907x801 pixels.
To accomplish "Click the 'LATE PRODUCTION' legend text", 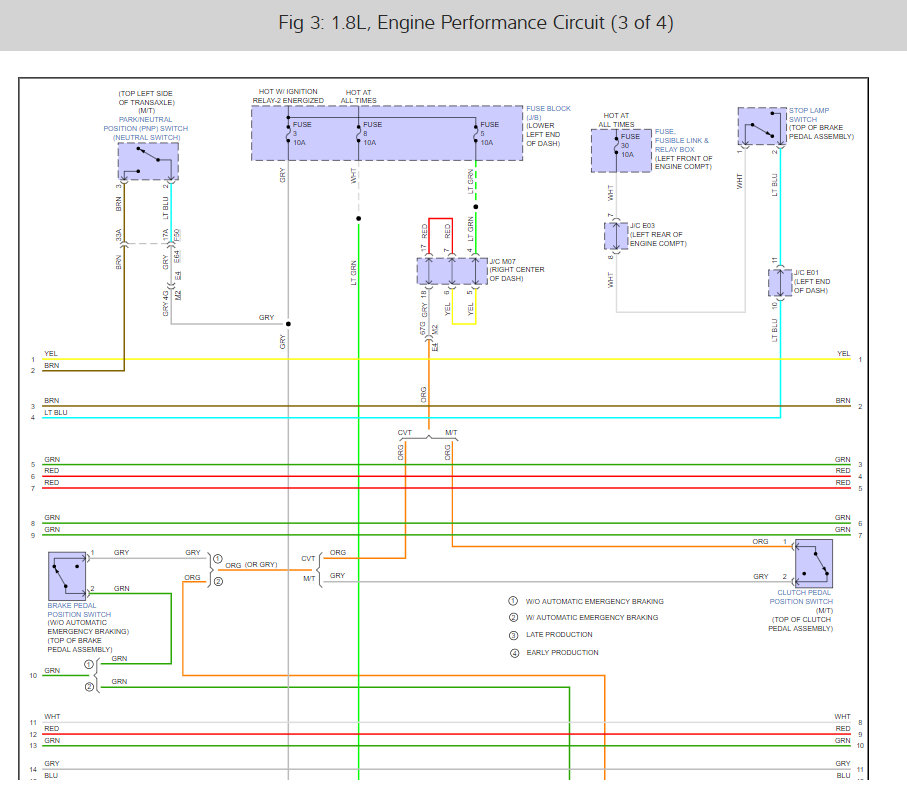I will click(558, 635).
